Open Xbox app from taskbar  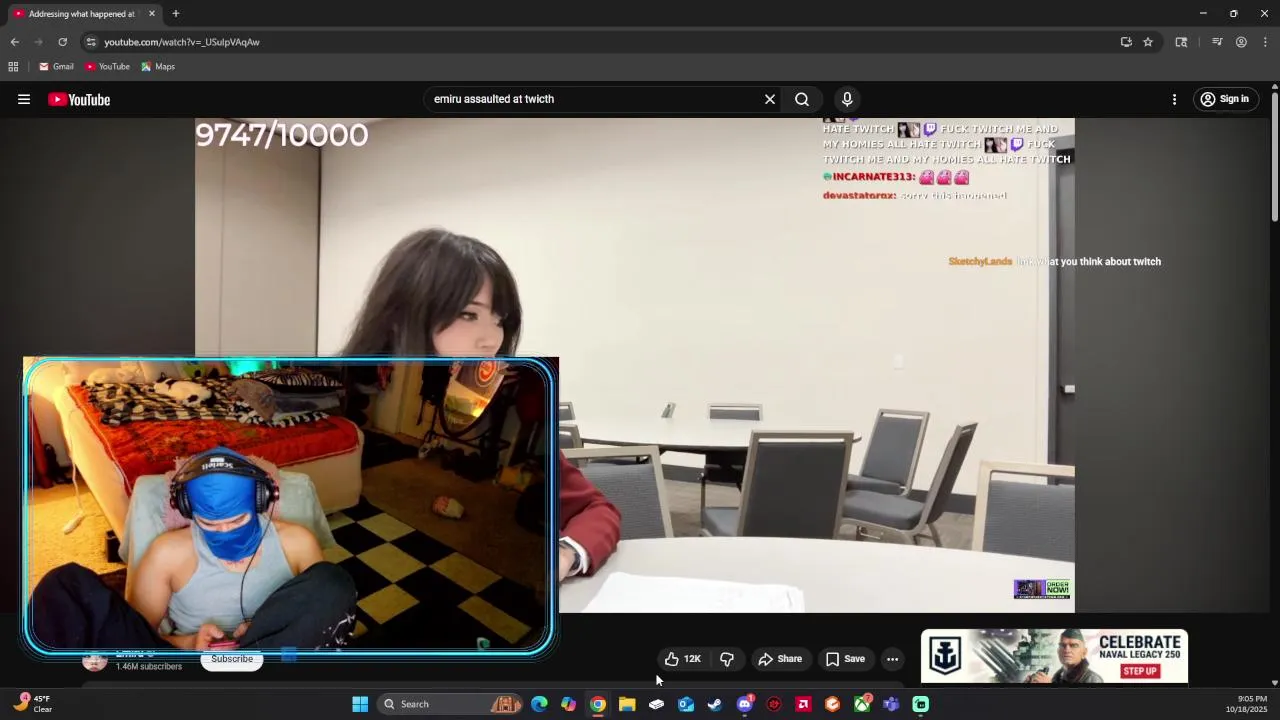pos(862,704)
